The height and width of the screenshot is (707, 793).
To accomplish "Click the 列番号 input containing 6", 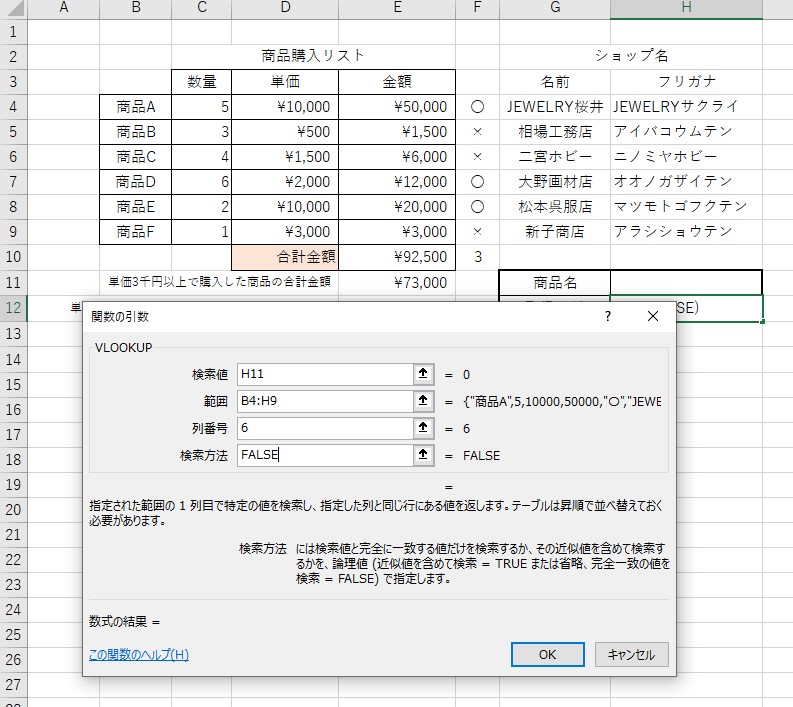I will [324, 428].
